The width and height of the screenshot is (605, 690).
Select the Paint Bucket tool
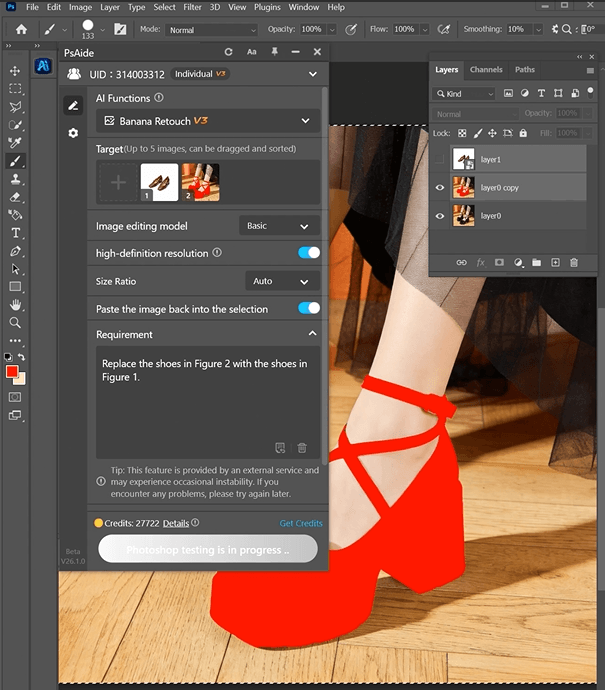pyautogui.click(x=15, y=215)
